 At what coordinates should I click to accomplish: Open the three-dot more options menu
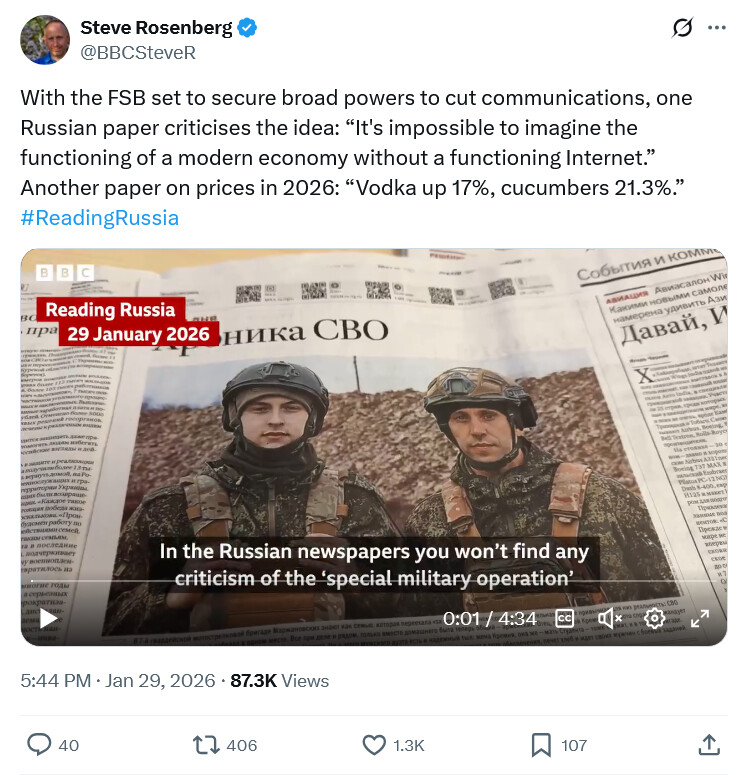click(716, 28)
